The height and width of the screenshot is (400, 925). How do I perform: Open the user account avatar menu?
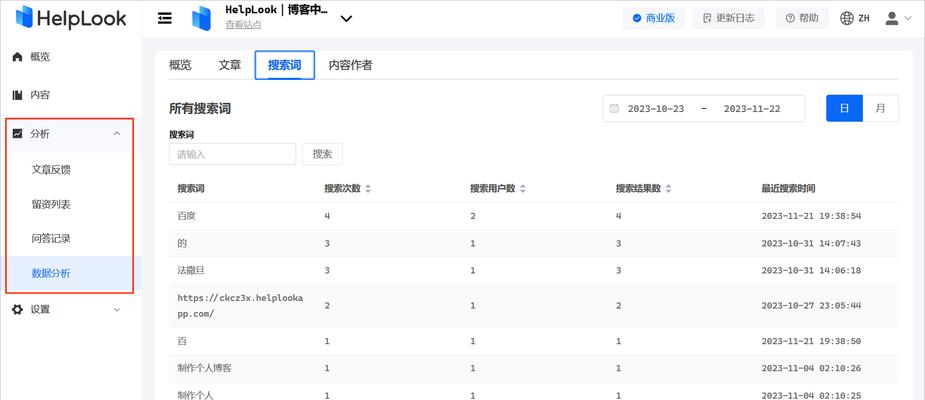point(898,18)
